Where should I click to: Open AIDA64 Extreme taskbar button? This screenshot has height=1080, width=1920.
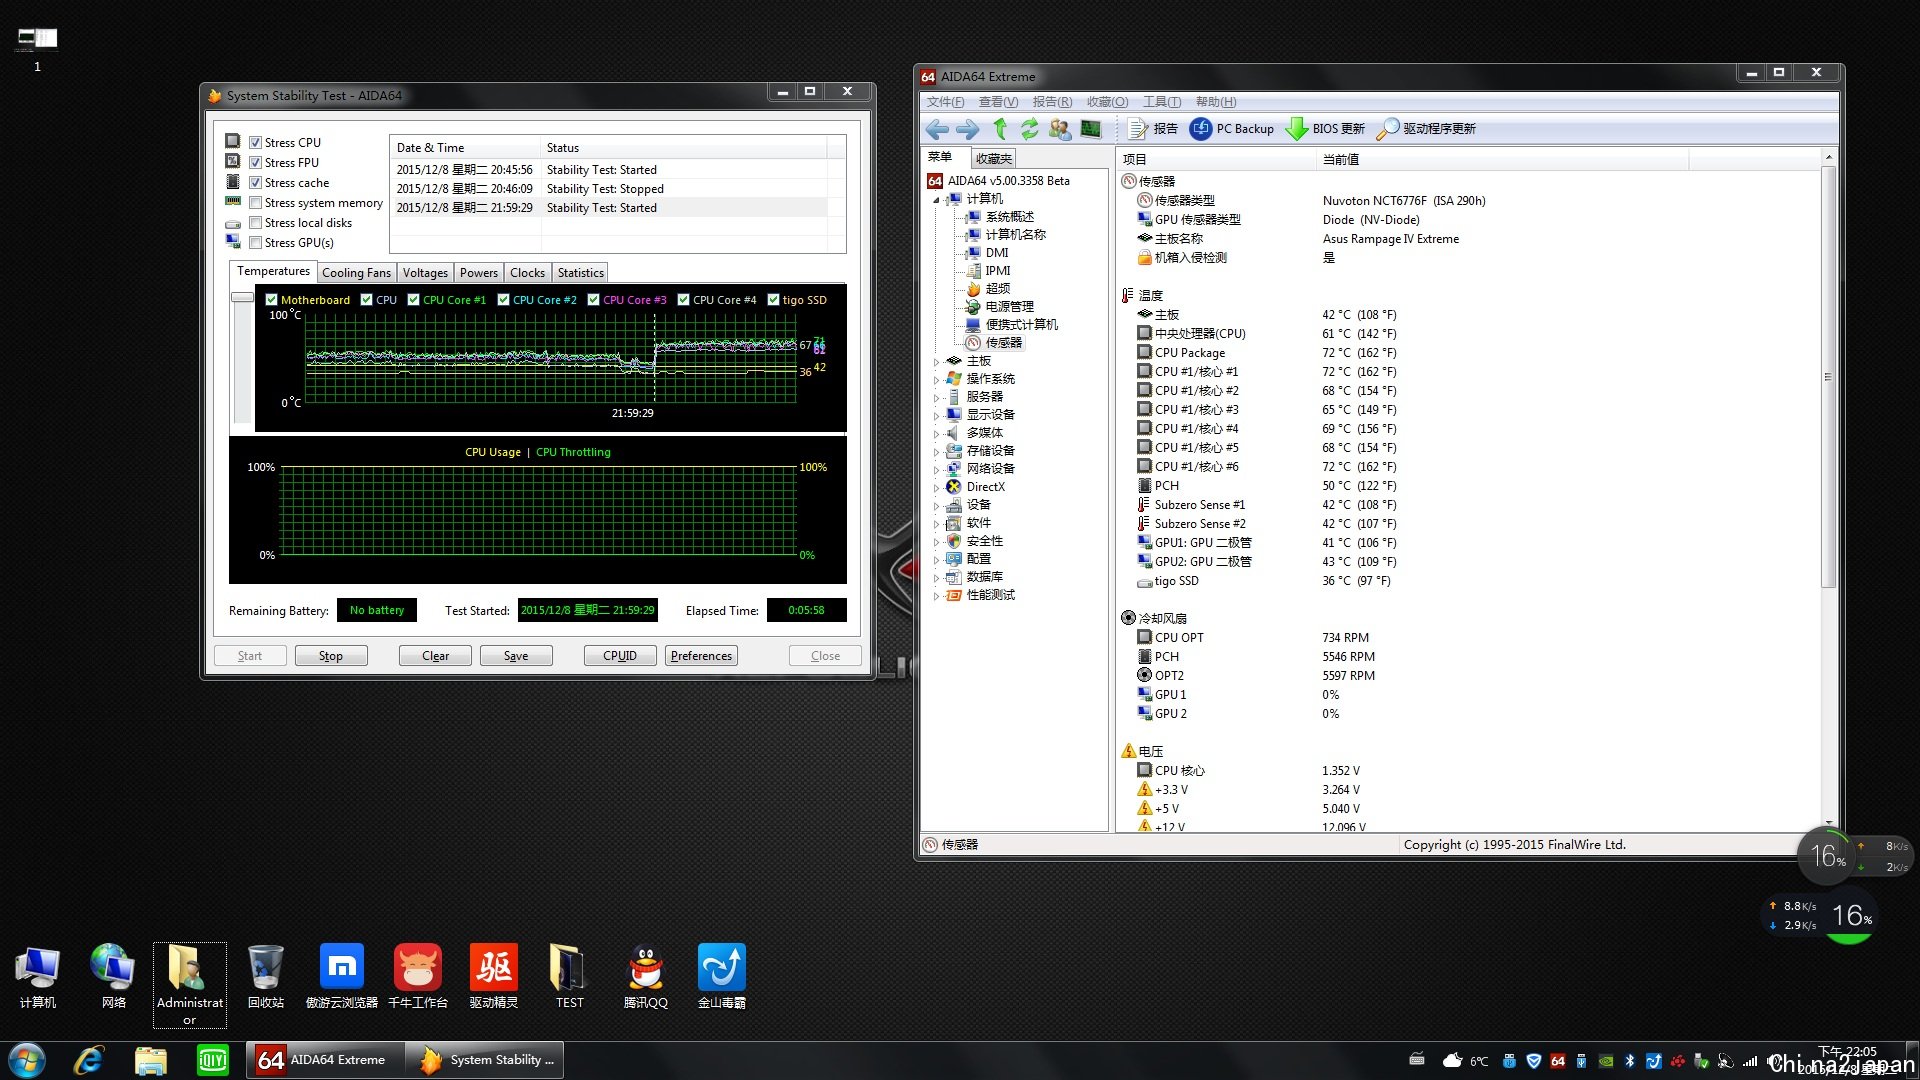coord(325,1060)
